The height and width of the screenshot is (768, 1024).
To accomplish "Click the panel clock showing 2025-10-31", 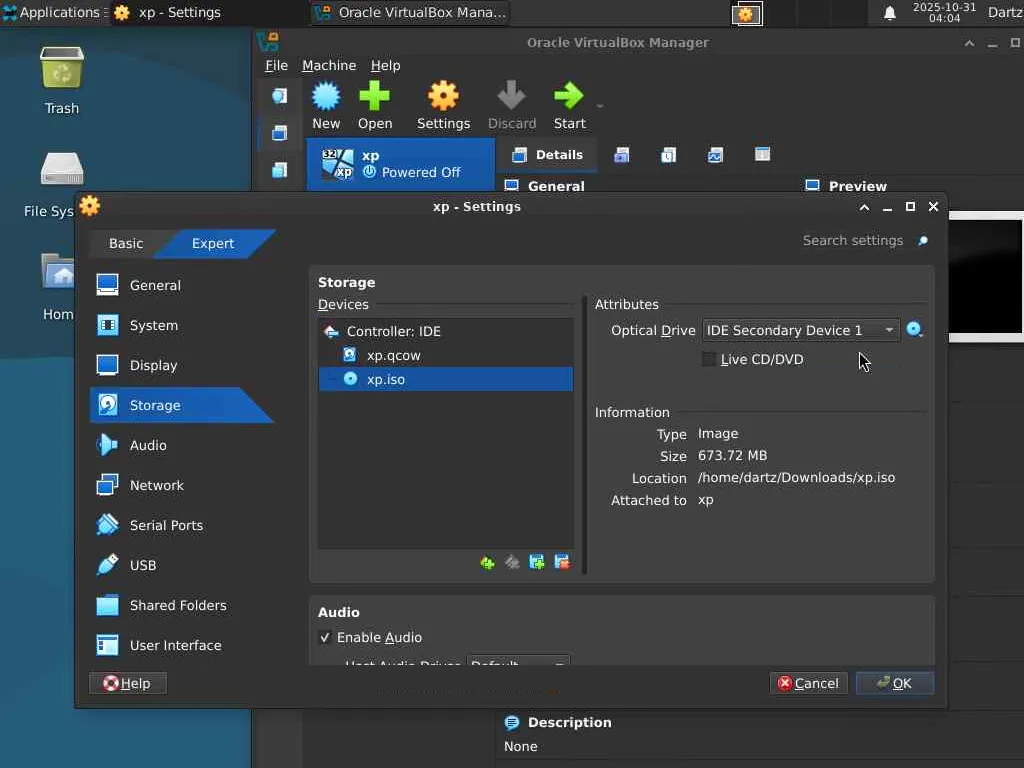I will click(944, 12).
